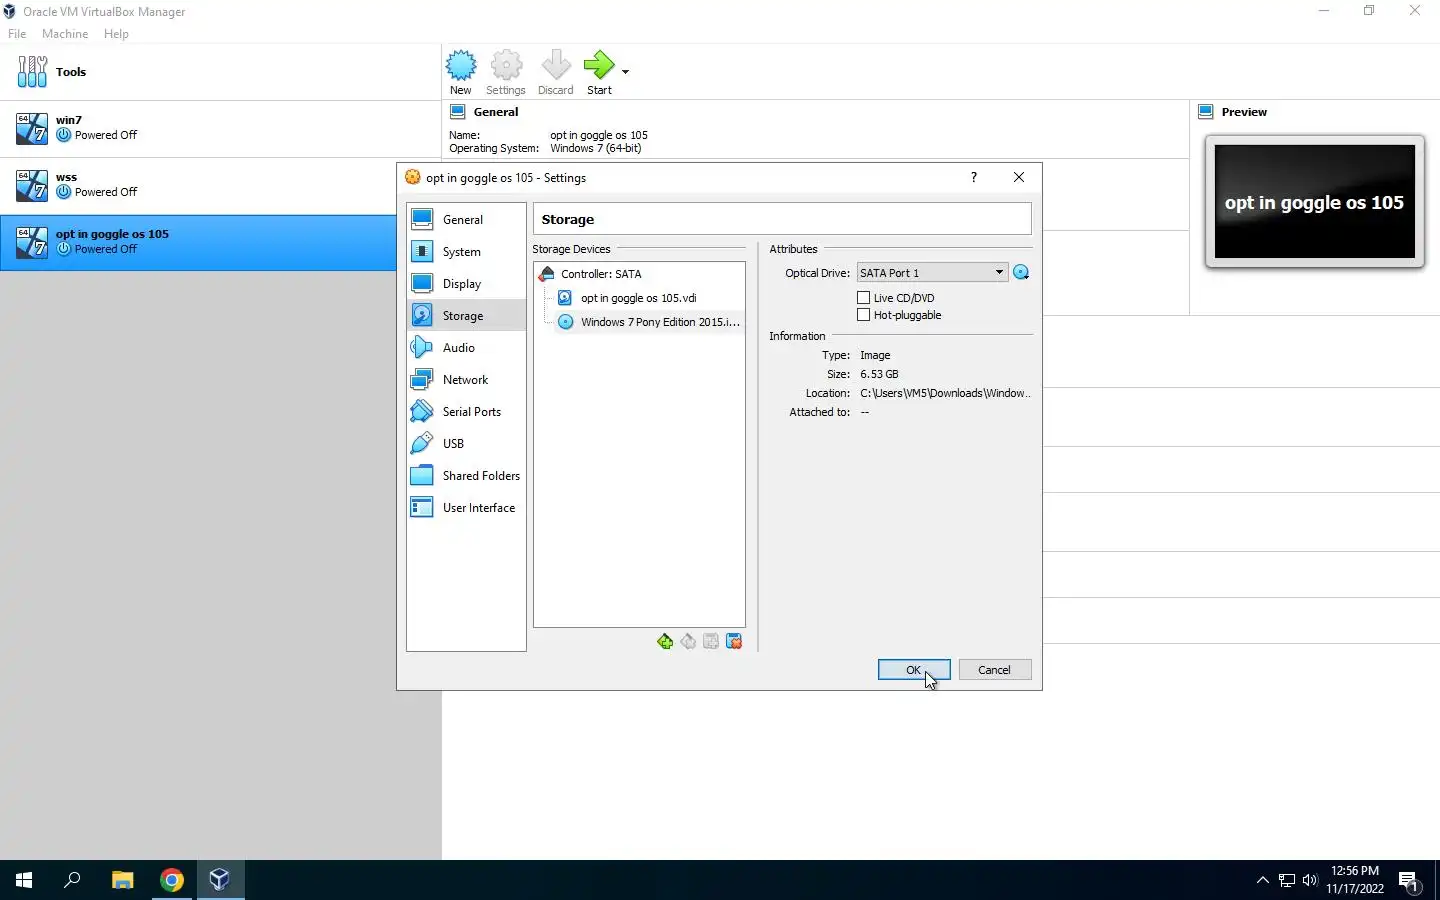Open the System settings category

tap(466, 252)
